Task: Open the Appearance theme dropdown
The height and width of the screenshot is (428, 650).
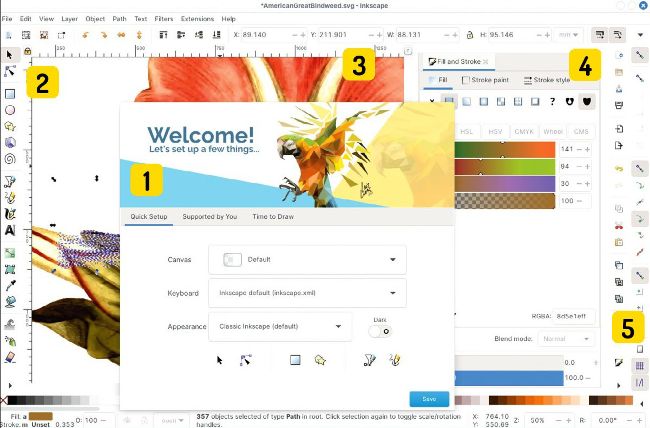Action: pos(280,327)
